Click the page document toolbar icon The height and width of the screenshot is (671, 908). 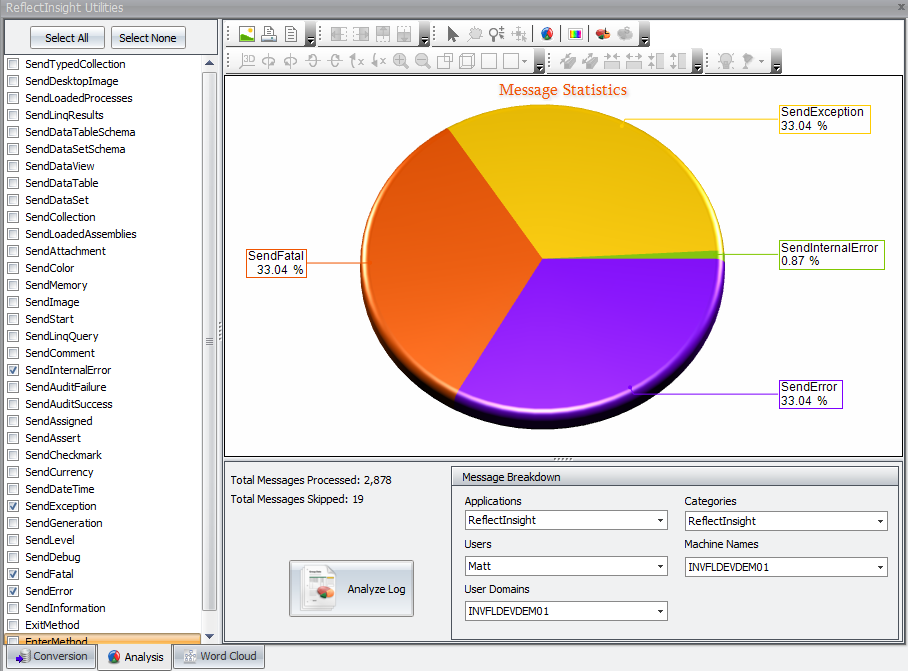[x=290, y=34]
